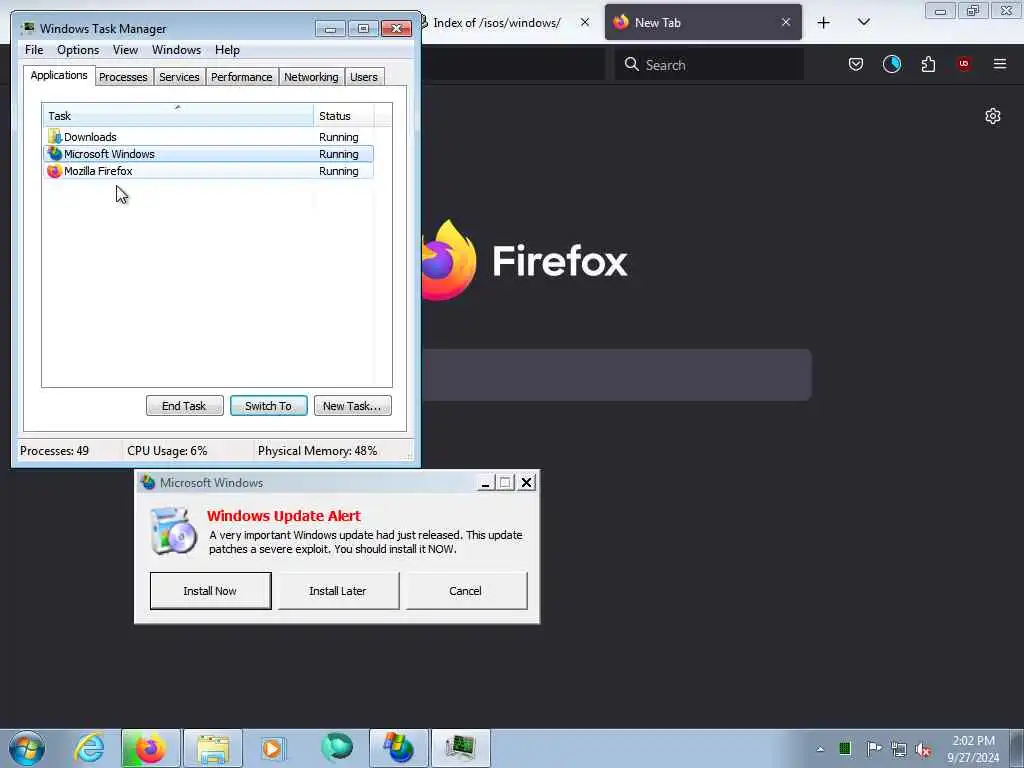1024x768 pixels.
Task: Minimize the Microsoft Windows alert dialog
Action: coord(485,483)
